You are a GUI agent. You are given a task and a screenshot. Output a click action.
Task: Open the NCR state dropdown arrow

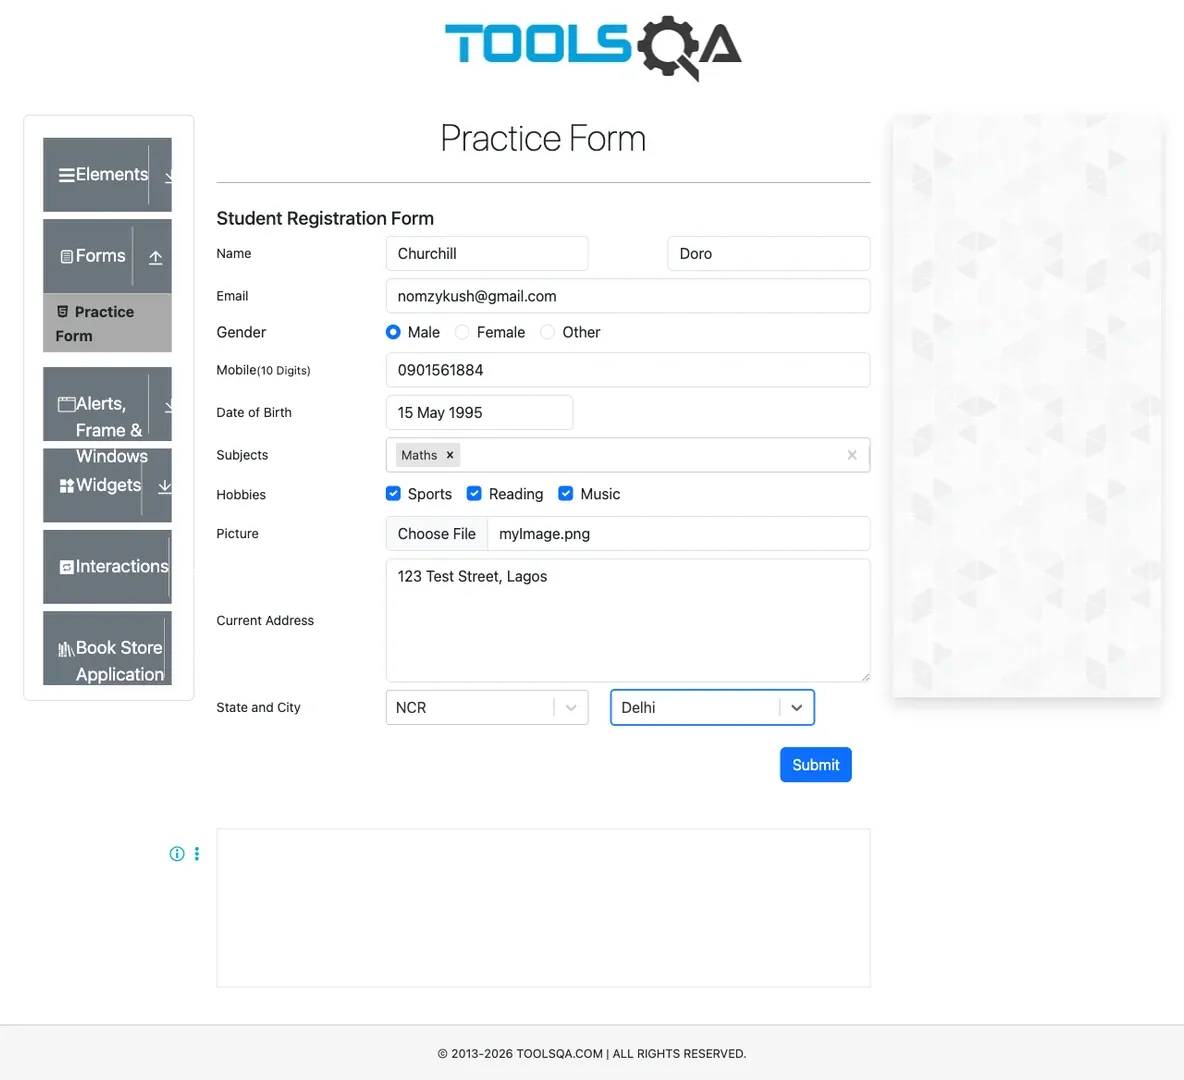pos(572,708)
